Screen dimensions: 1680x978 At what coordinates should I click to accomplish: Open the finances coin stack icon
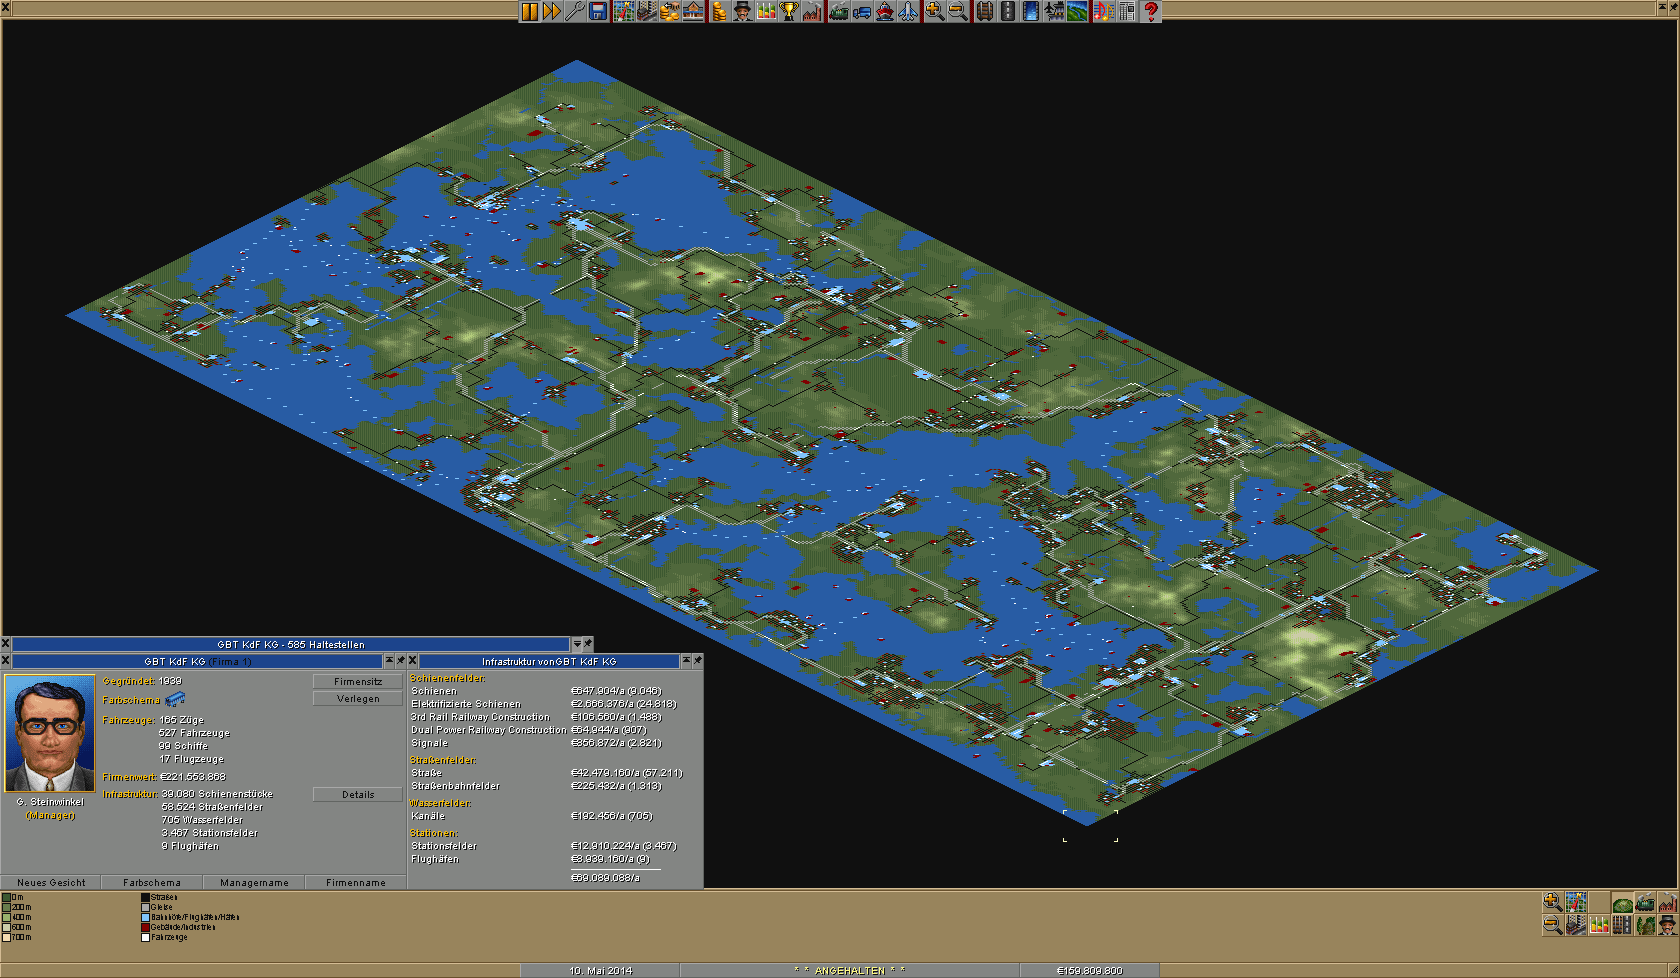pyautogui.click(x=718, y=11)
